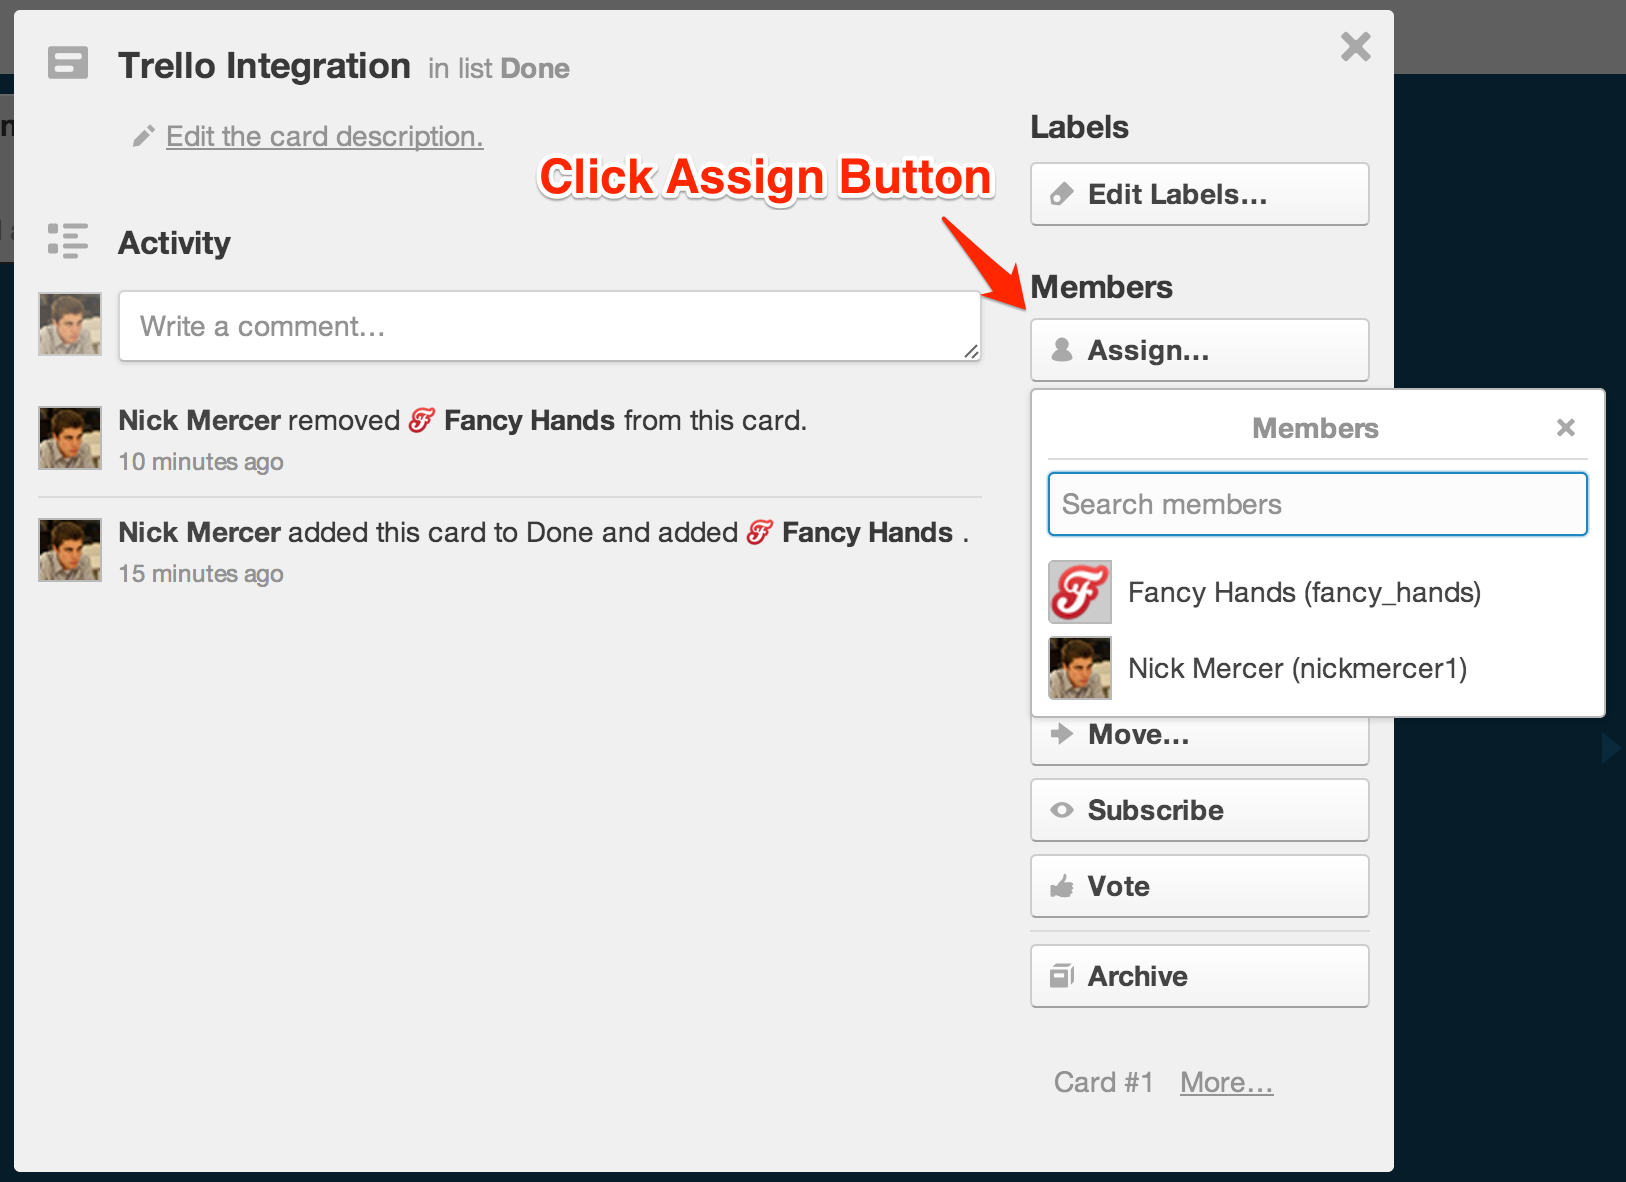Click the More… link near Card #1

tap(1226, 1082)
